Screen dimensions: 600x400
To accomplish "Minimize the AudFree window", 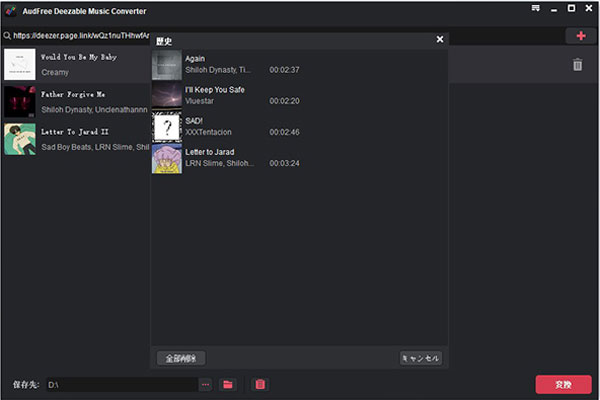I will point(554,9).
